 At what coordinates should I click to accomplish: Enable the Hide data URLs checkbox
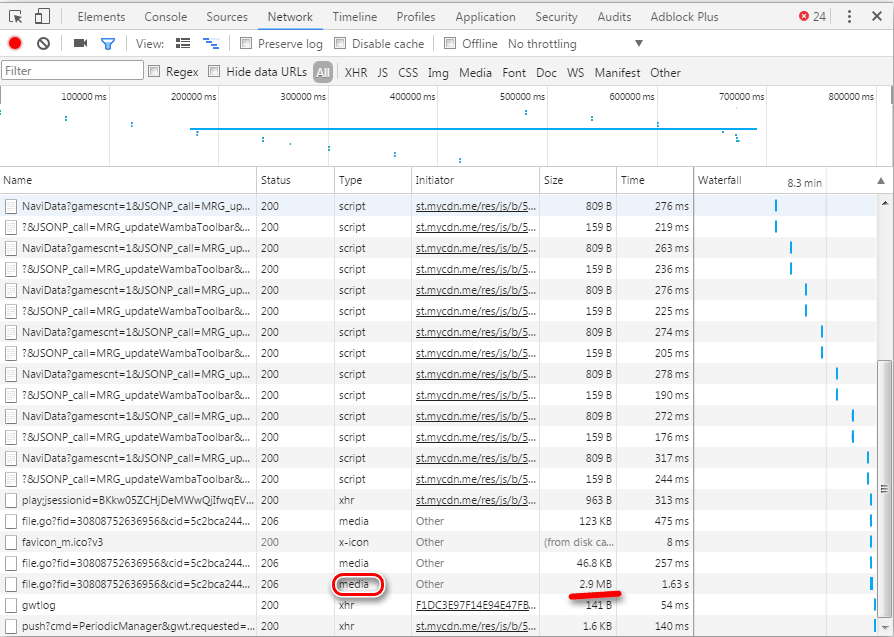(x=214, y=72)
